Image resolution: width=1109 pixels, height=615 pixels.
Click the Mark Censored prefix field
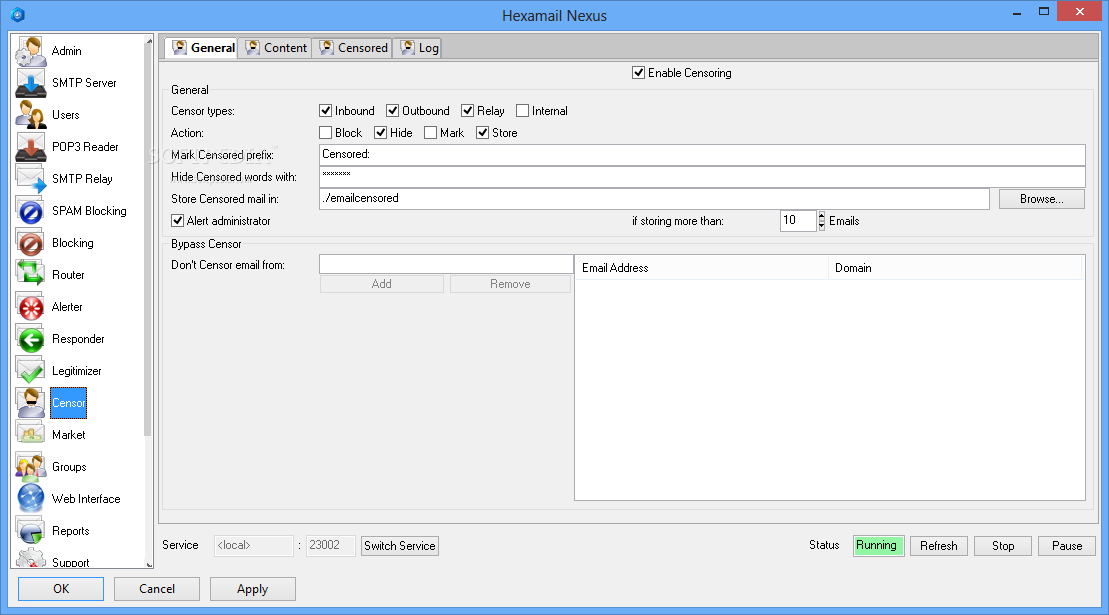click(x=702, y=155)
